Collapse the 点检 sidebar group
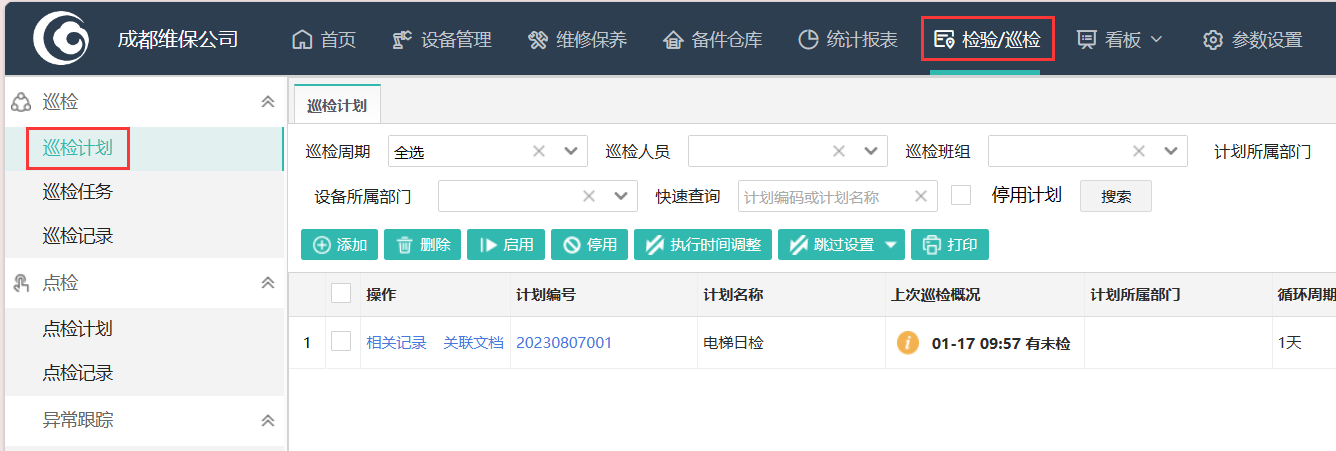Image resolution: width=1336 pixels, height=451 pixels. click(268, 283)
